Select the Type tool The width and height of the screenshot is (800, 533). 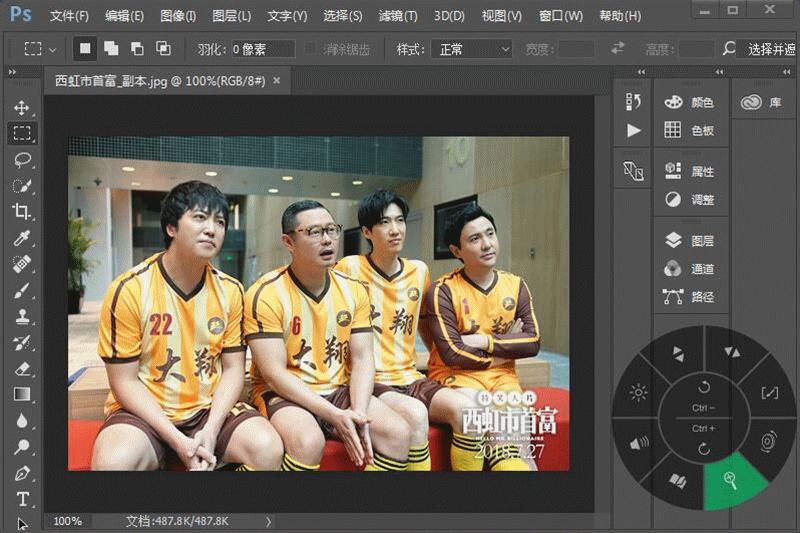(x=22, y=499)
